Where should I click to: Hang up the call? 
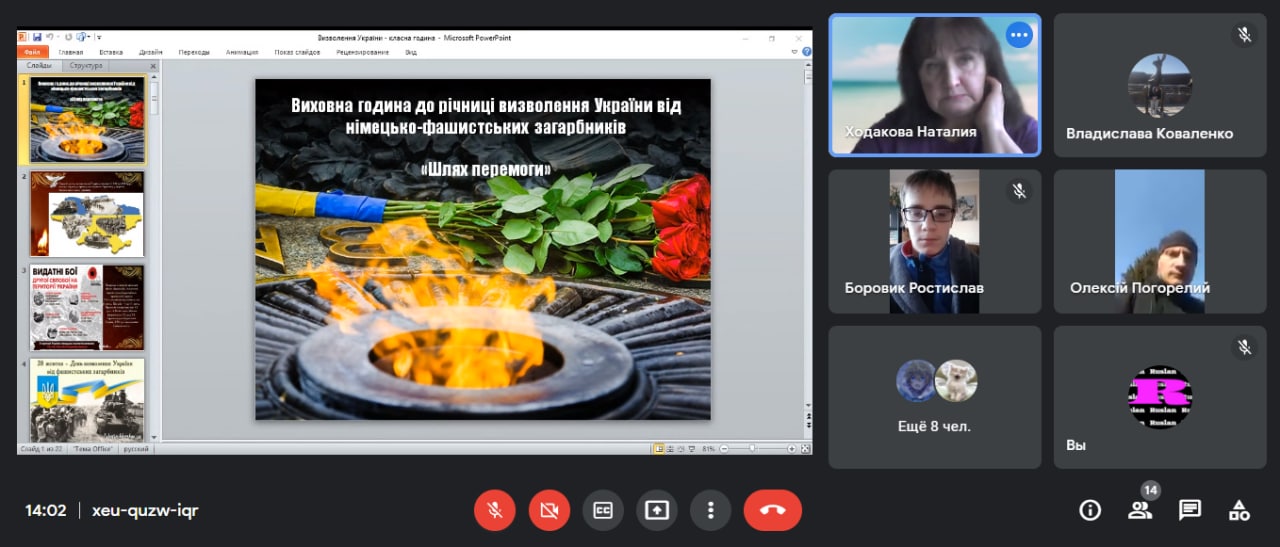pyautogui.click(x=772, y=510)
